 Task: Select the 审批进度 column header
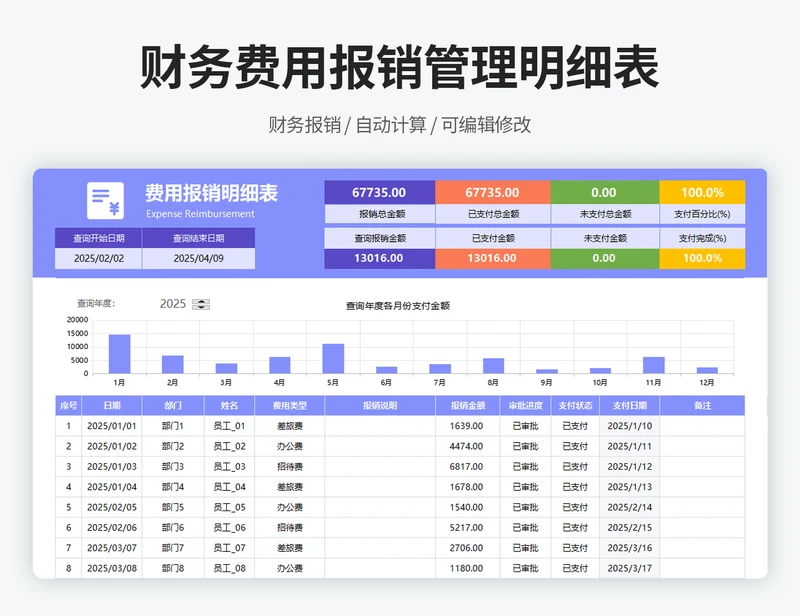[525, 406]
